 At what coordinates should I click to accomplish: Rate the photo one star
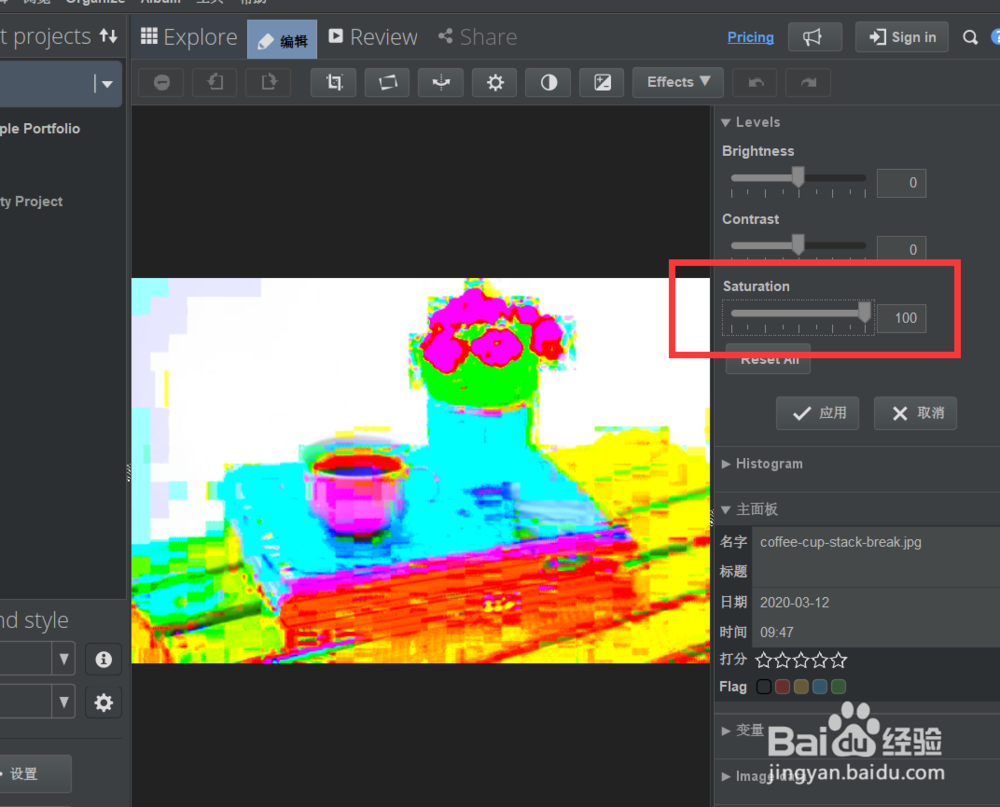[x=763, y=660]
